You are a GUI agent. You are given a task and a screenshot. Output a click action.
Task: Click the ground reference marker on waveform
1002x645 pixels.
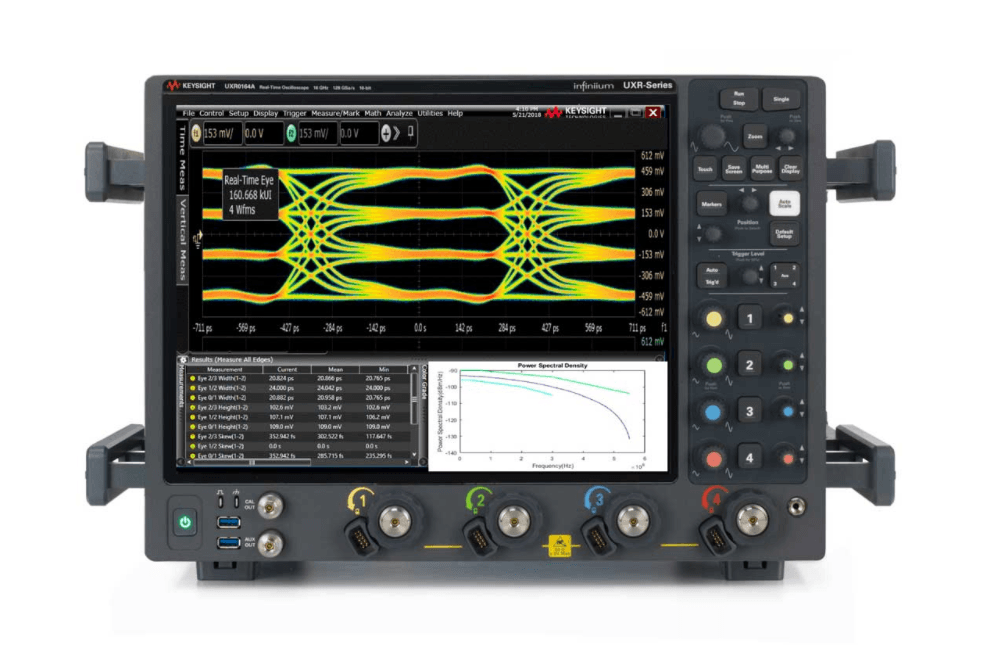(x=197, y=238)
